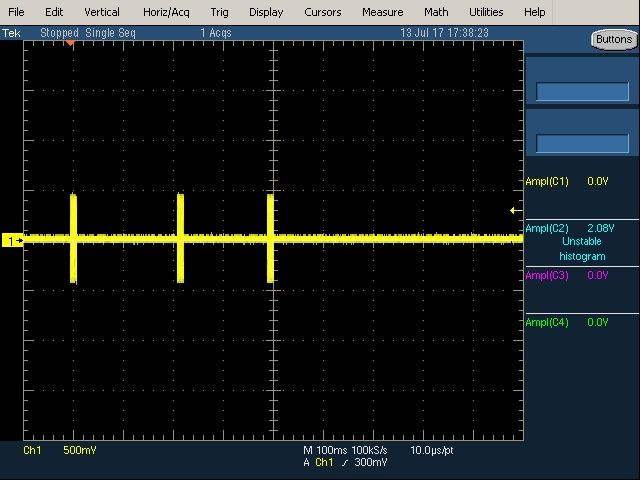Click the Tek logo label
Image resolution: width=640 pixels, height=480 pixels.
tap(11, 33)
